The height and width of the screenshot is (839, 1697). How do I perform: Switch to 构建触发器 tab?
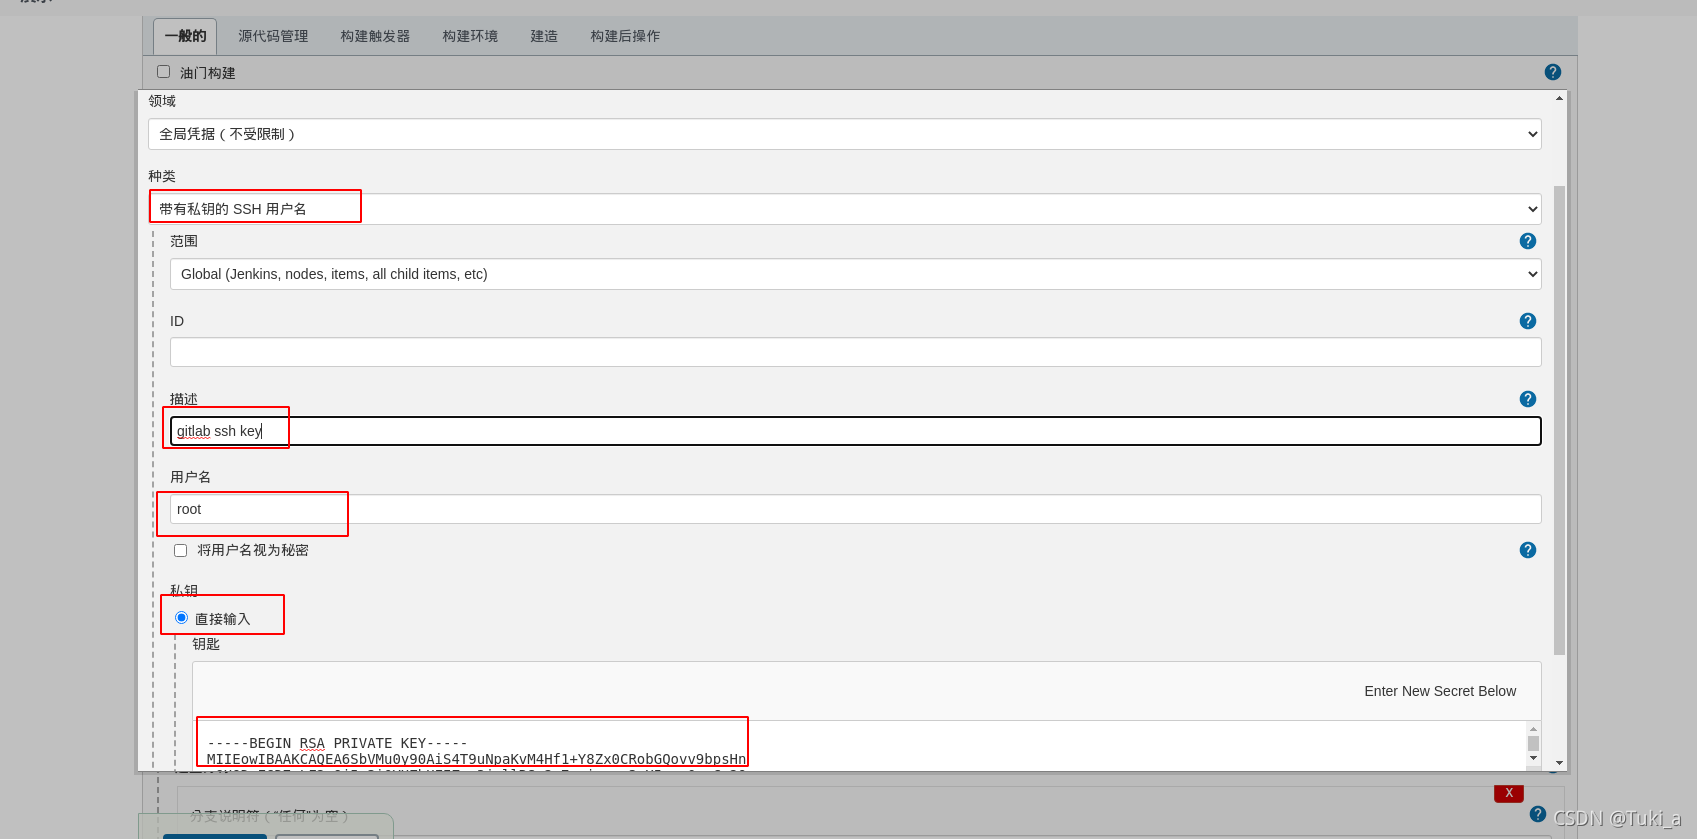[375, 36]
